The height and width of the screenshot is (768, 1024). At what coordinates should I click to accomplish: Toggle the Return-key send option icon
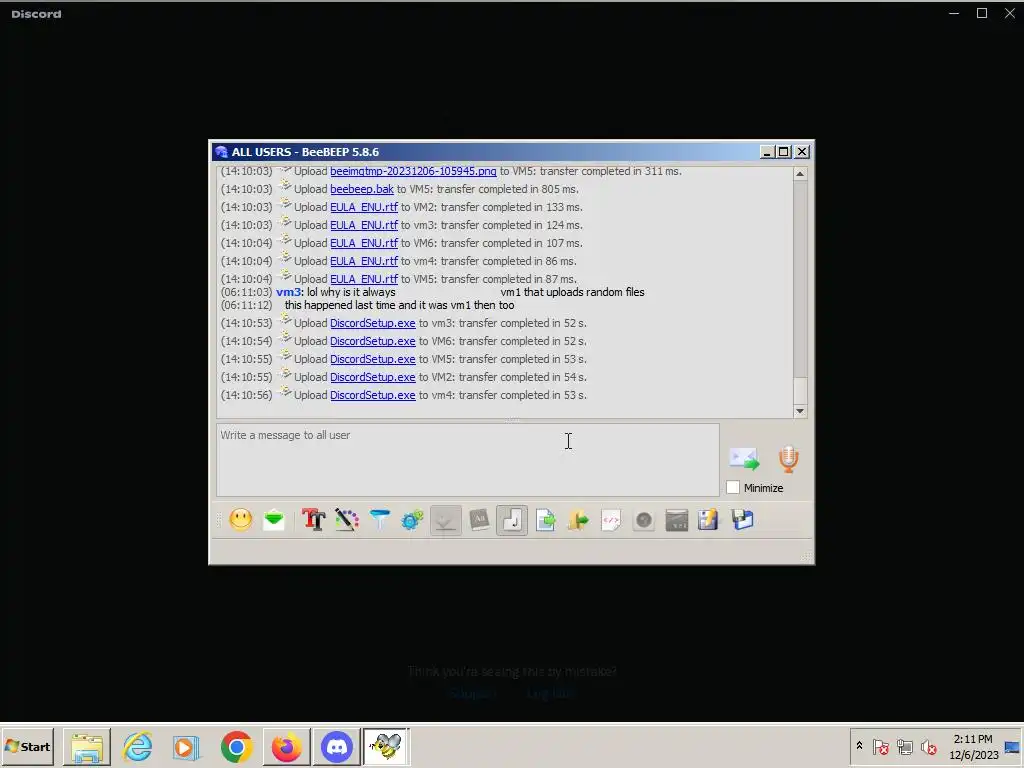(512, 520)
